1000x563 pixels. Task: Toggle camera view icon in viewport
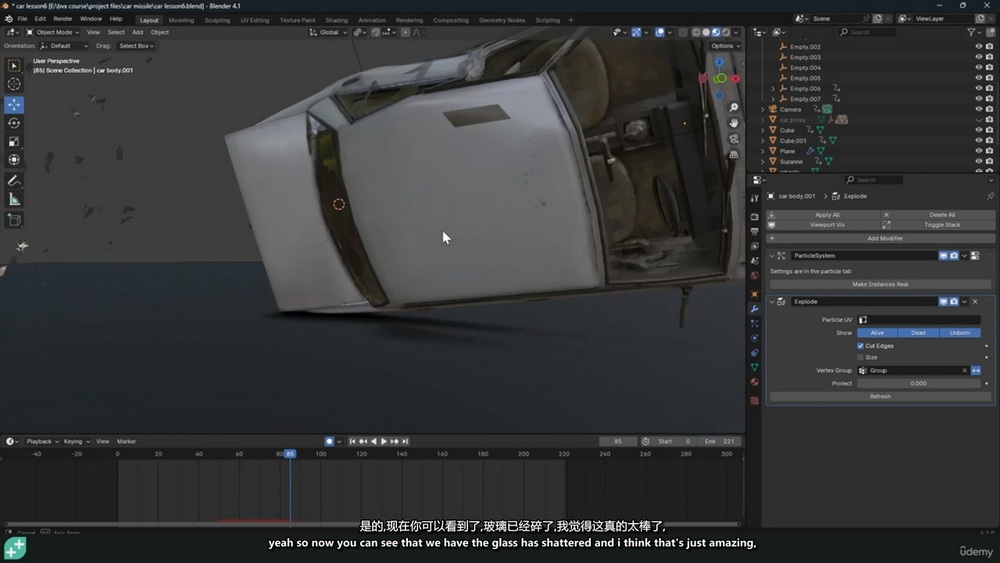[x=734, y=139]
